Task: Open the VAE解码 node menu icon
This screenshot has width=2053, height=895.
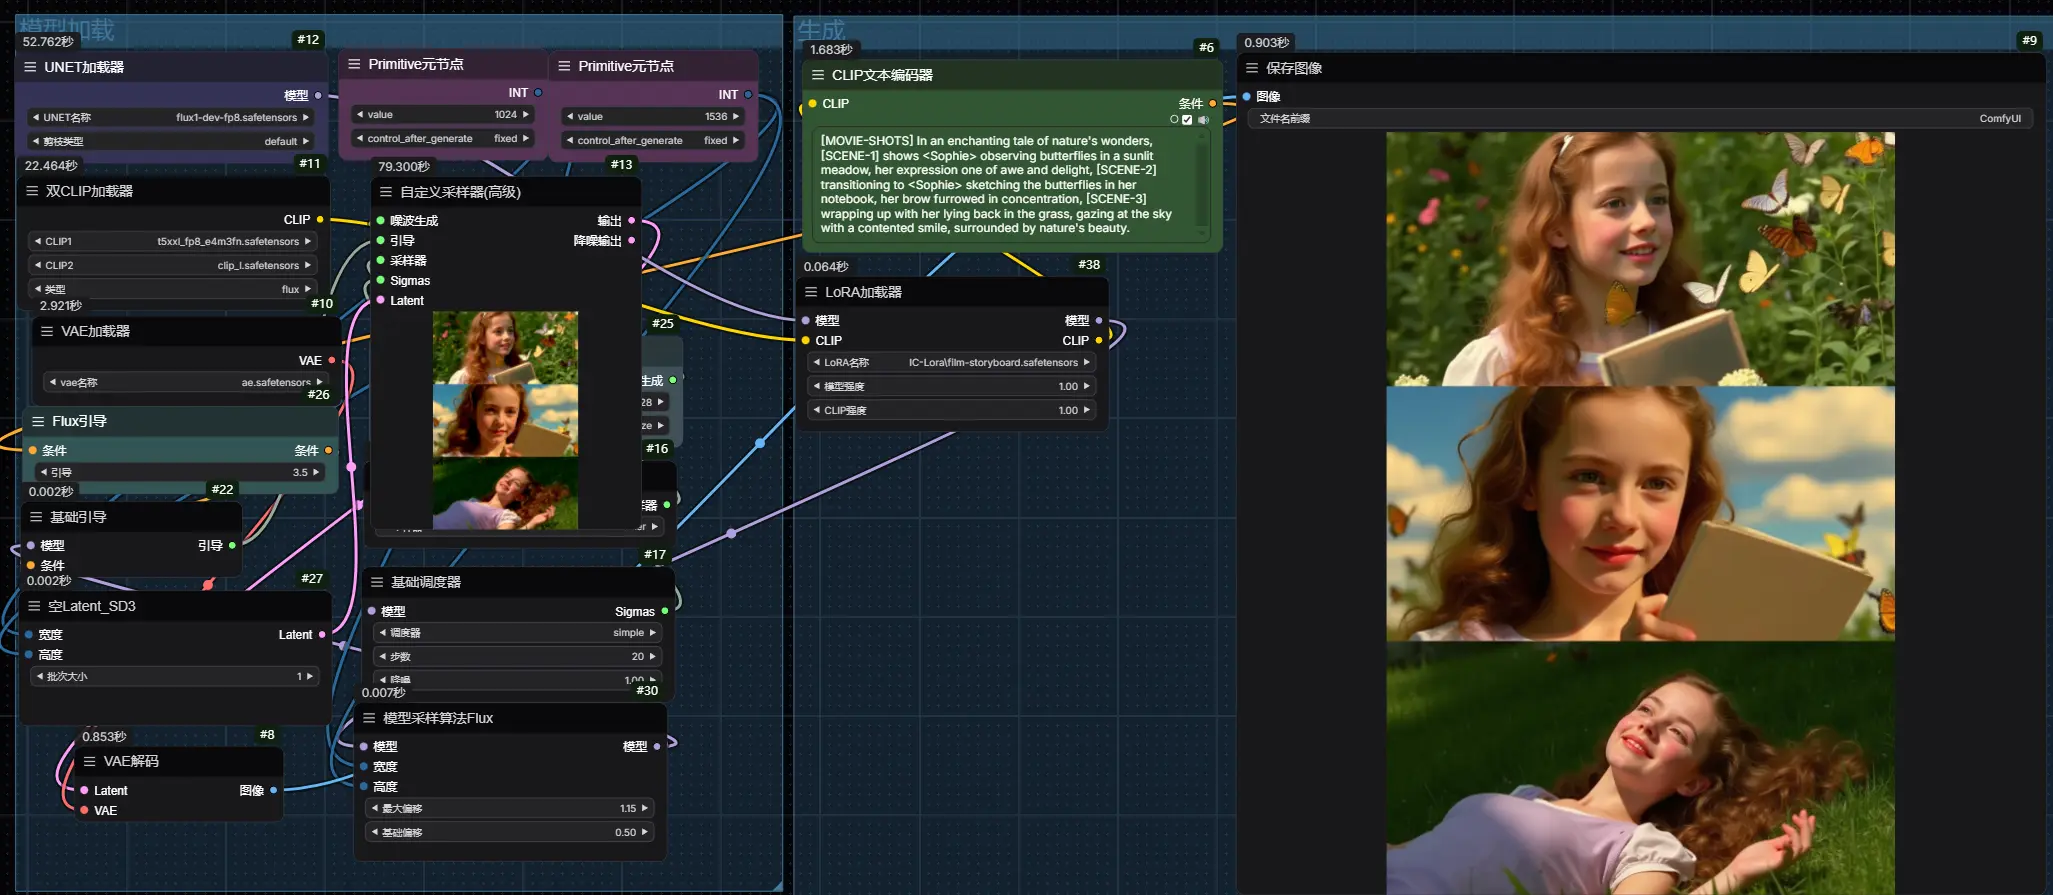Action: pos(90,761)
